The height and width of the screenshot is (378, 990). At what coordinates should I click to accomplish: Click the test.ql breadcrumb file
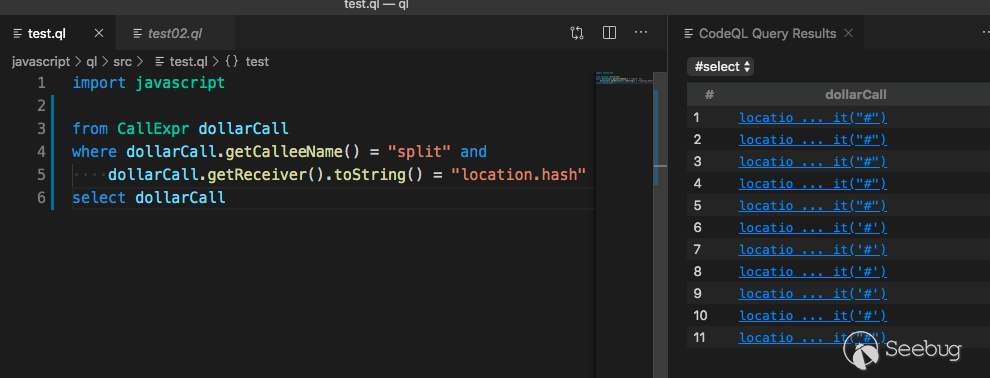[x=181, y=62]
